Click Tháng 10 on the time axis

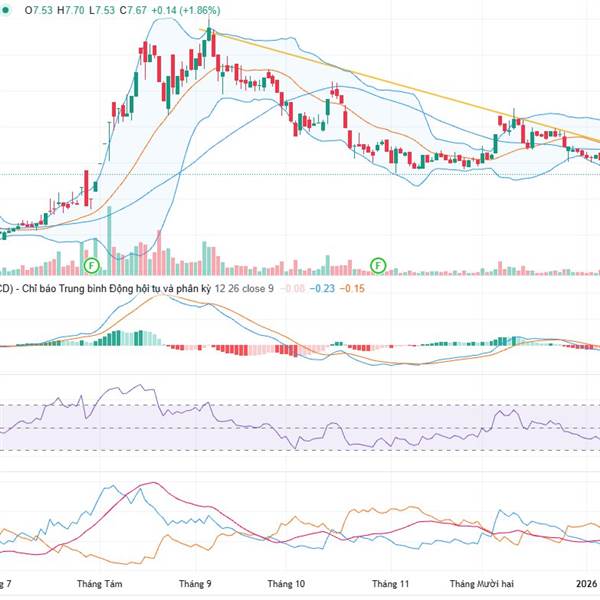click(286, 582)
